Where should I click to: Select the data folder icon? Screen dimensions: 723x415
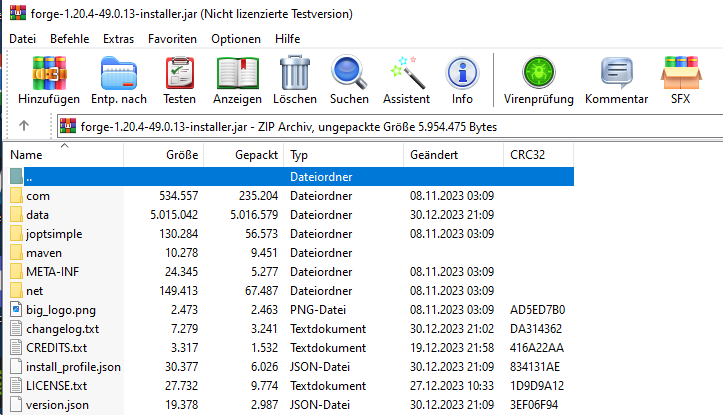[16, 214]
